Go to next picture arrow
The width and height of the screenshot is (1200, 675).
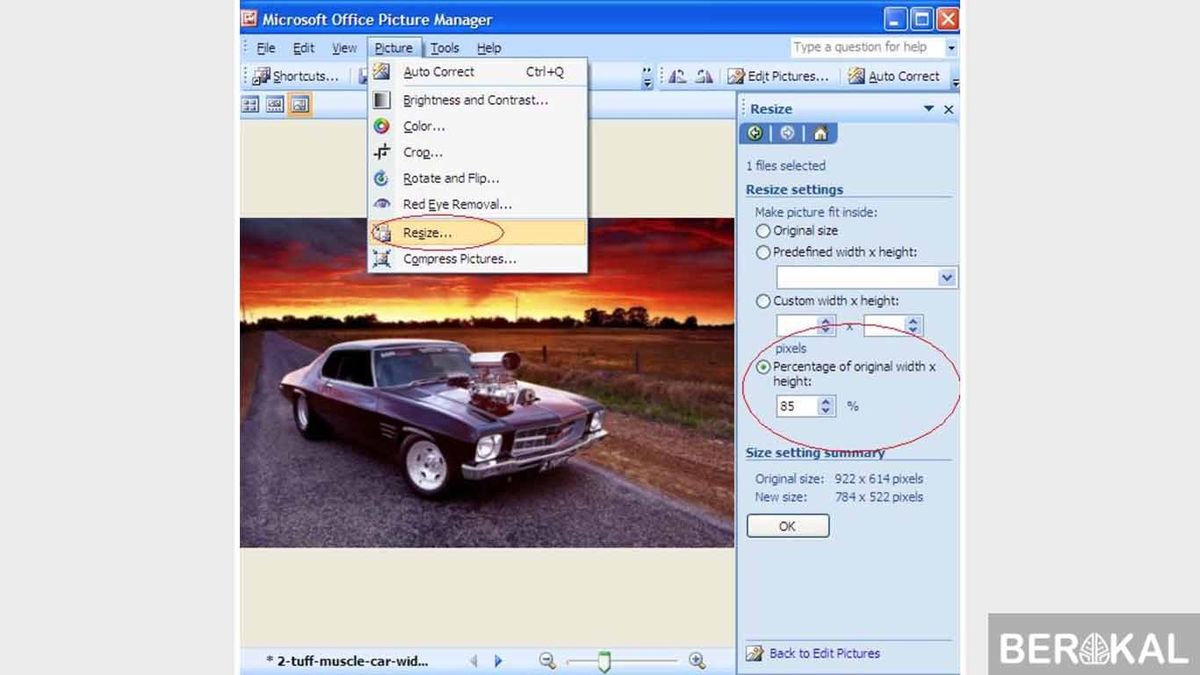[499, 661]
